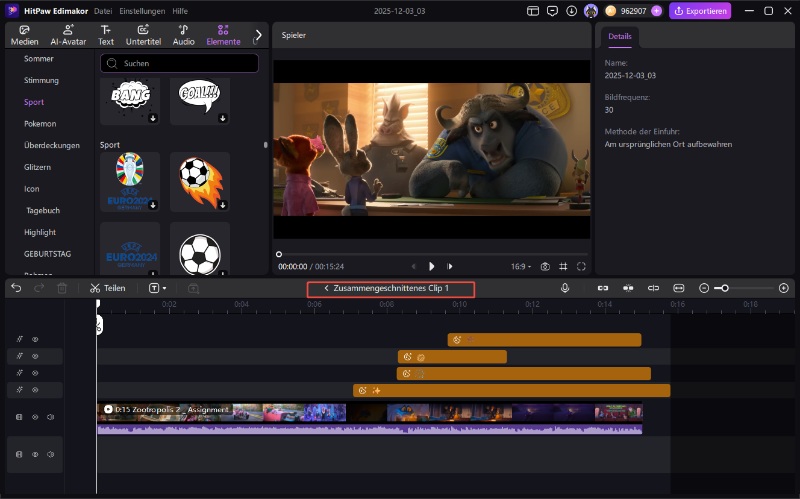Switch to the Untertitel tab
Screen dimensions: 800x499
[143, 35]
